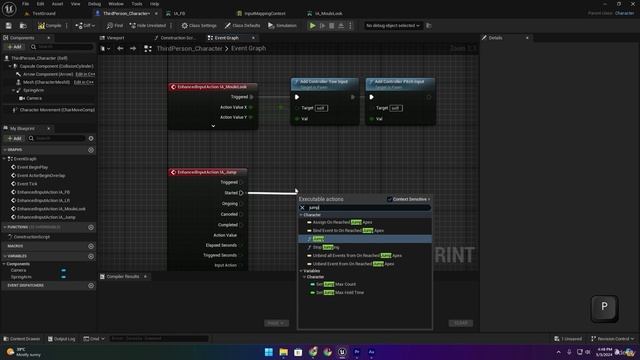Click the SpringArm variable type color pill
The height and width of the screenshot is (360, 640).
(64, 277)
